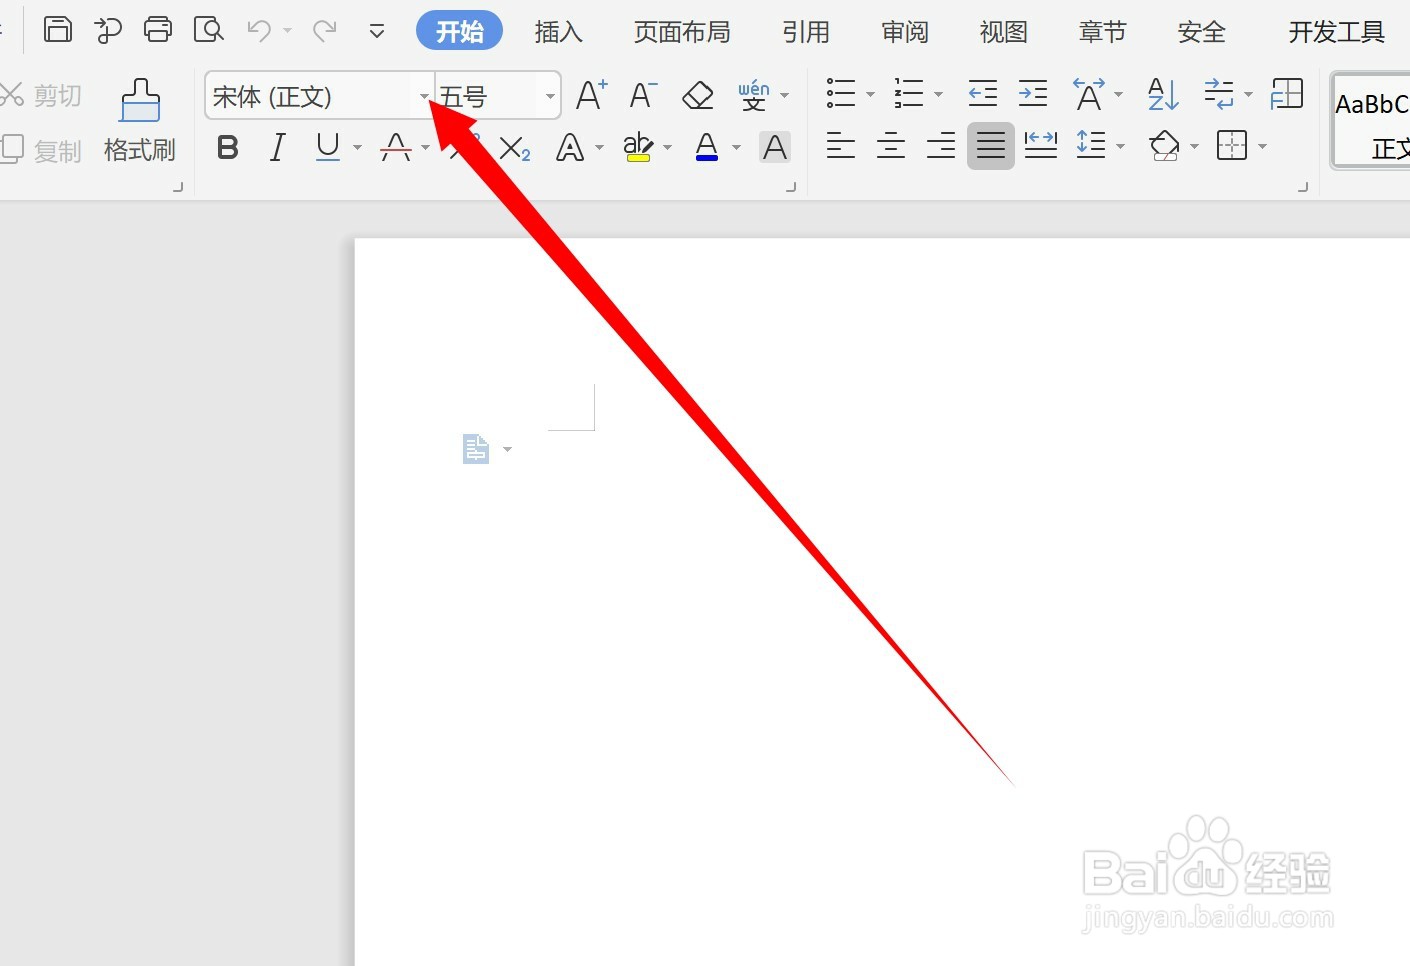Screen dimensions: 1410x966
Task: Click the paragraph shading bucket icon
Action: pos(1164,147)
